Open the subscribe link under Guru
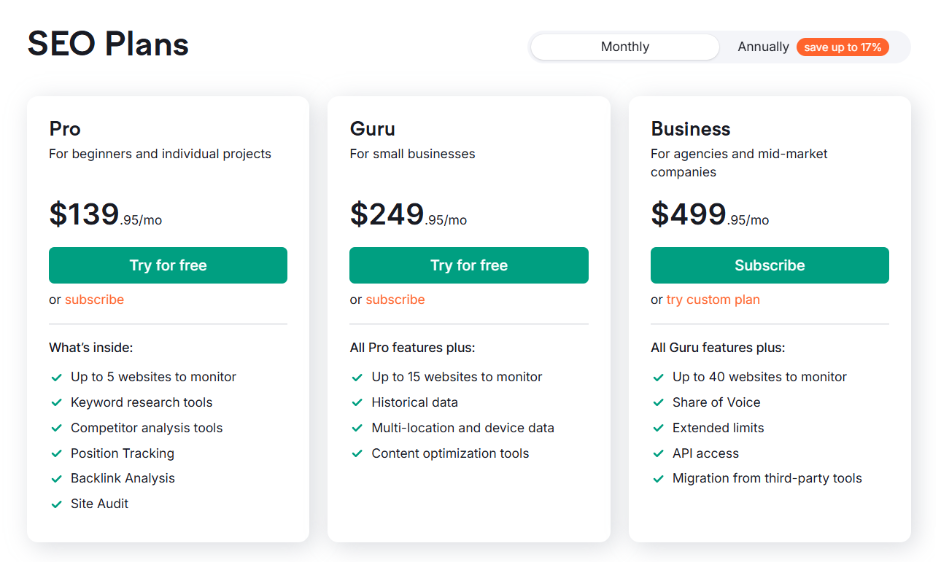Screen dimensions: 936x562 click(395, 300)
